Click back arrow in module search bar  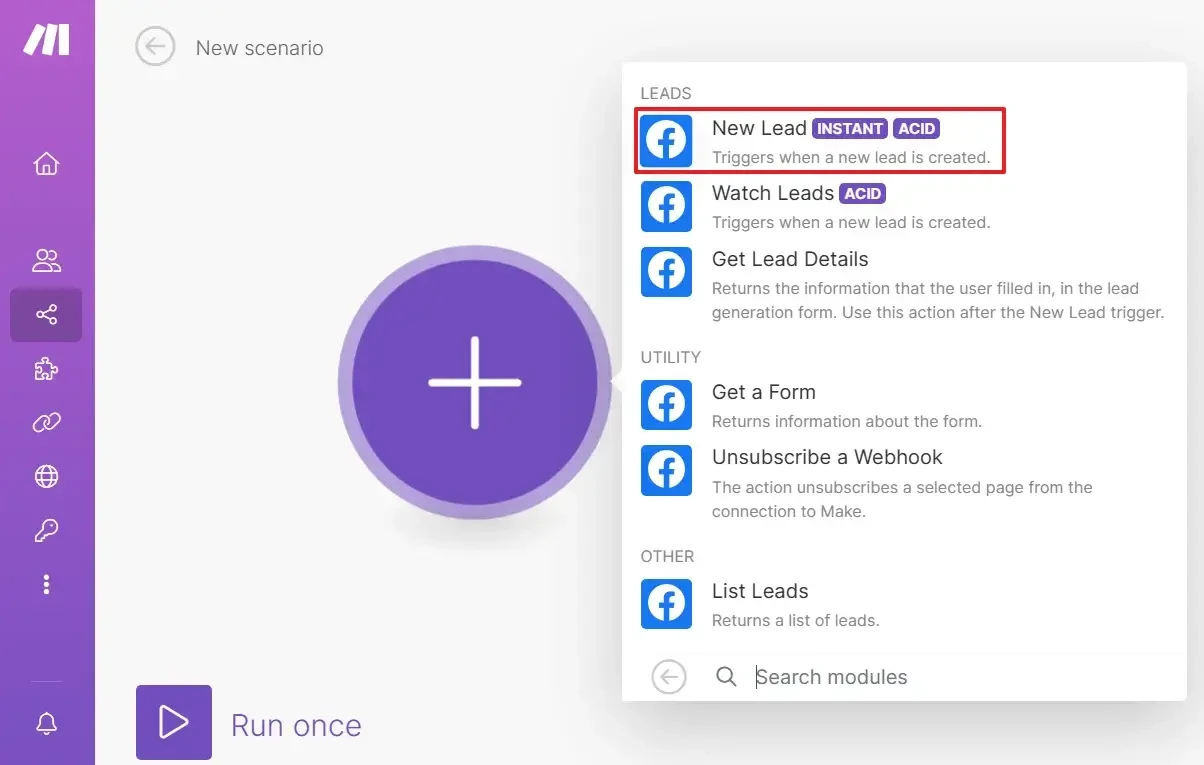pos(669,677)
